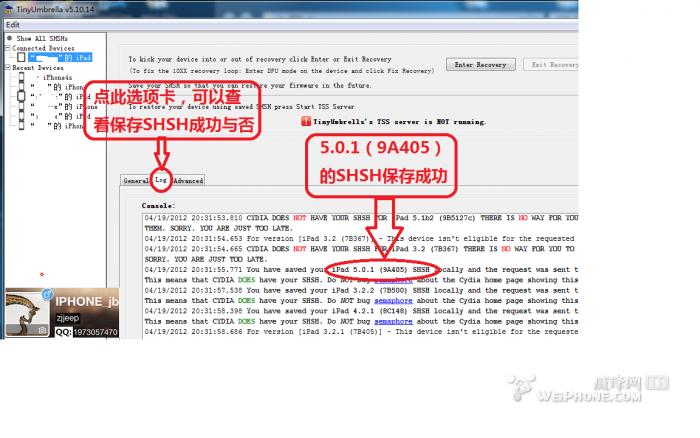Click the "THEM. SORRY. YOU ARE JUST TOO LATE." line
700x438 pixels.
218,228
